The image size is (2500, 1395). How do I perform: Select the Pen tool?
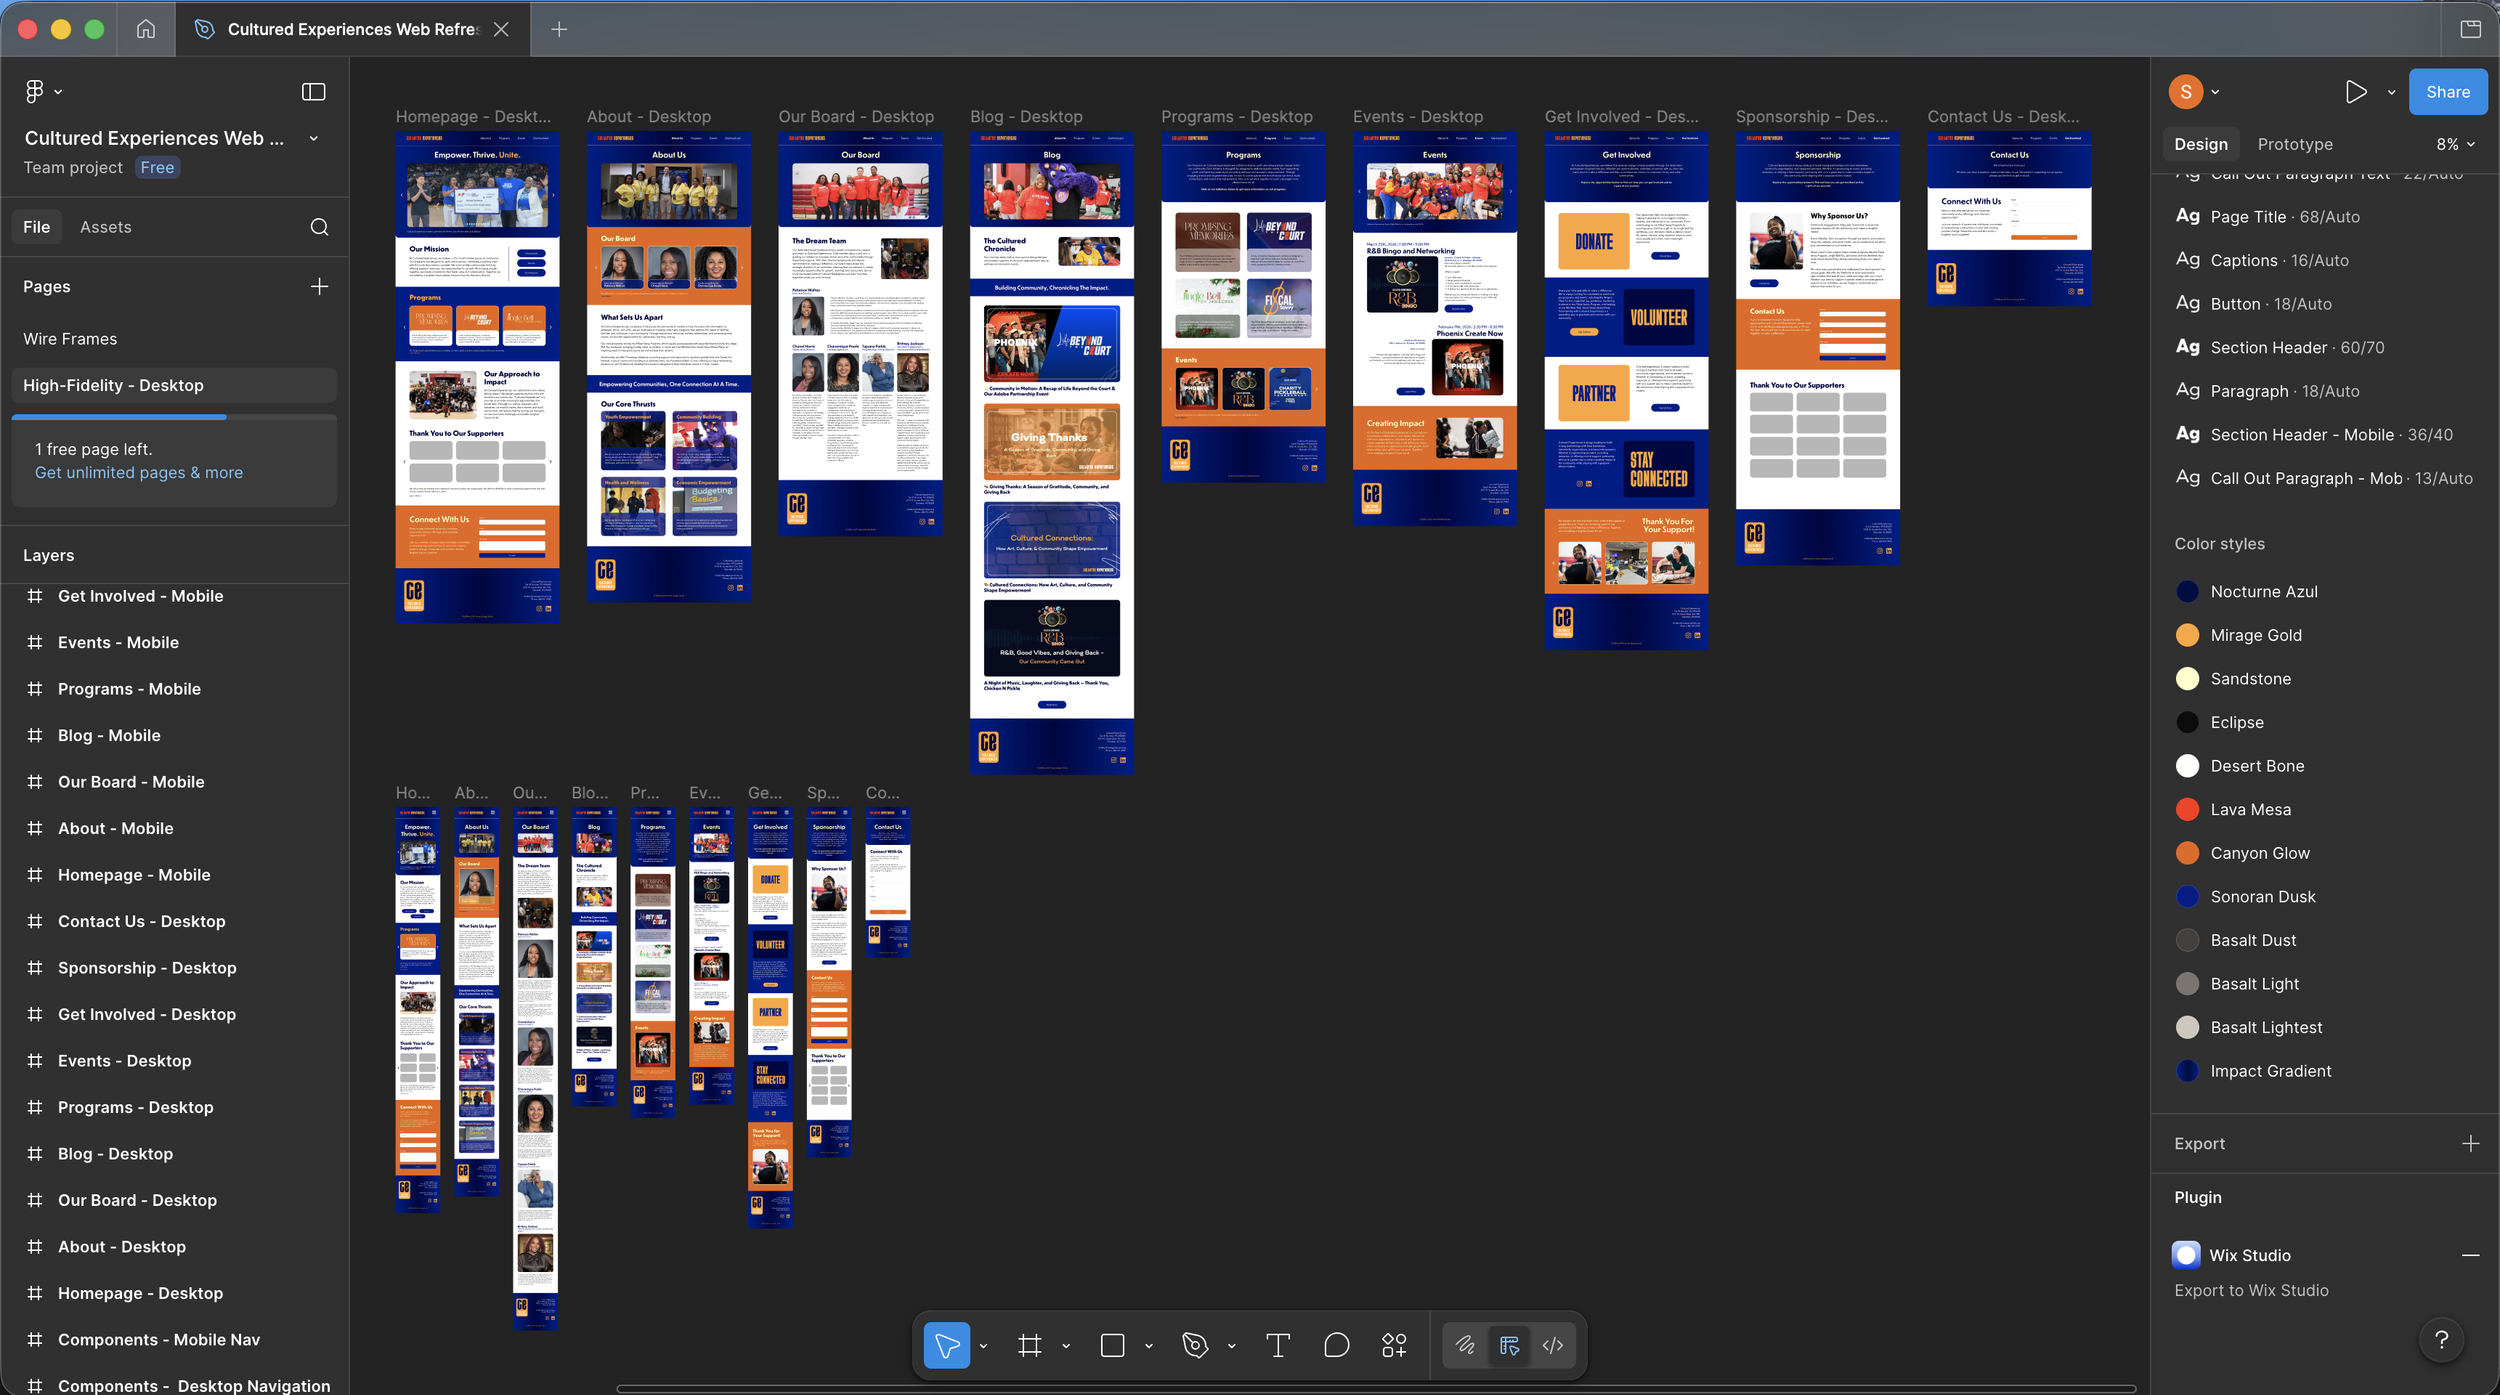click(1195, 1345)
